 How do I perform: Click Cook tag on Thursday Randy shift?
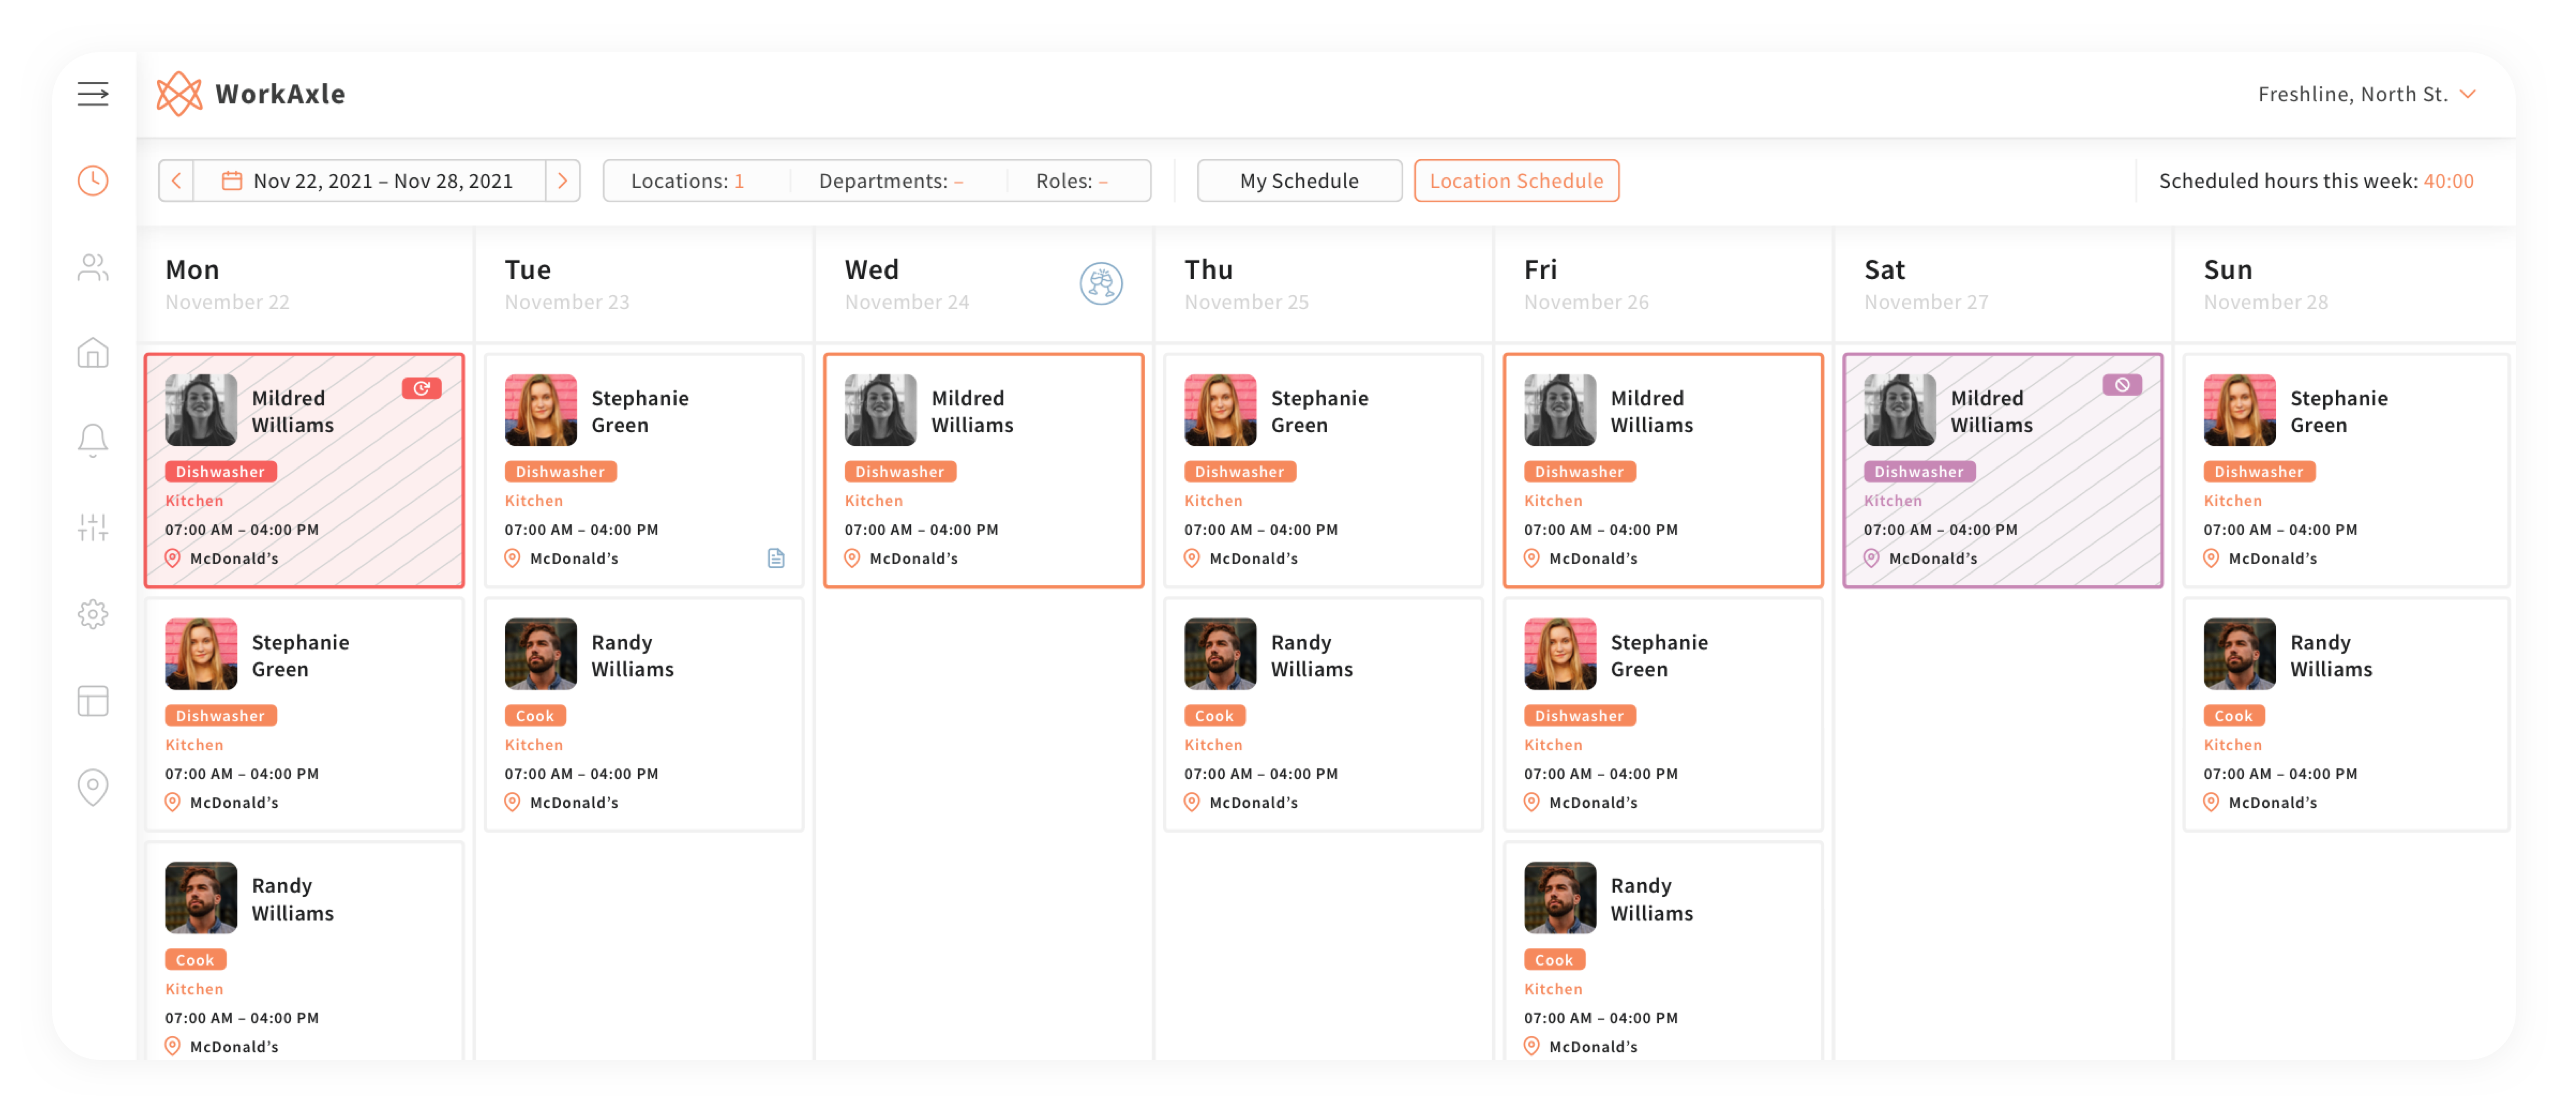click(x=1214, y=716)
